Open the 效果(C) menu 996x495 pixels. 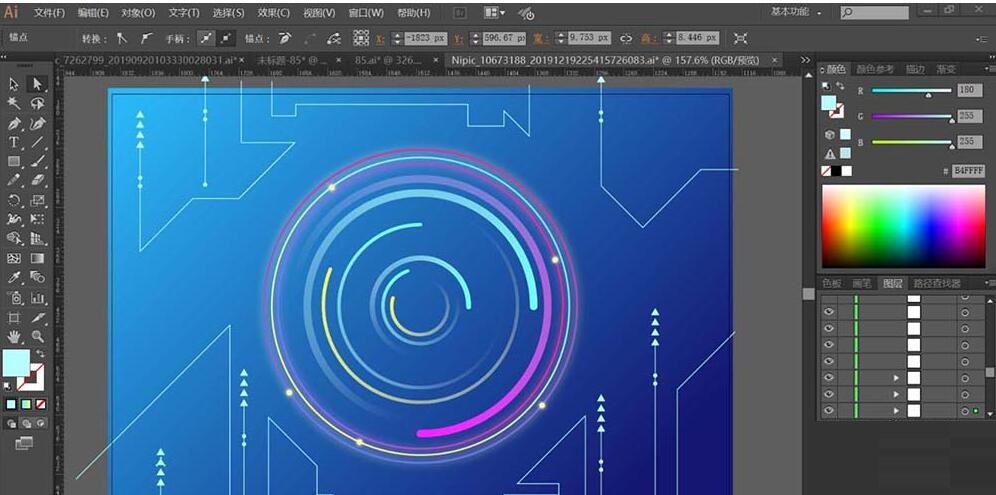click(273, 13)
